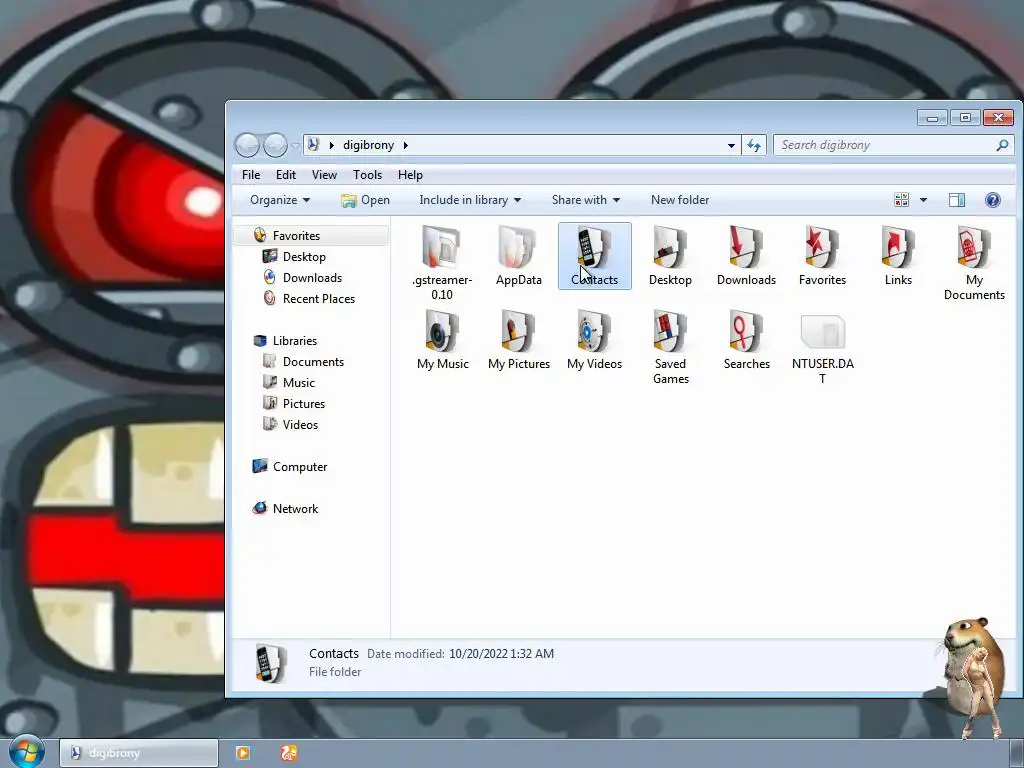Select the Downloads folder in file pane

[746, 248]
